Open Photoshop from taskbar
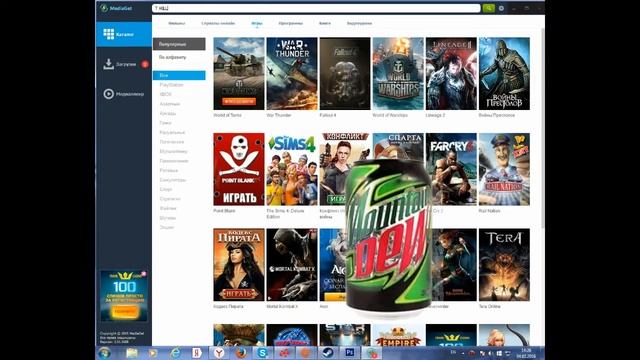 [350, 353]
